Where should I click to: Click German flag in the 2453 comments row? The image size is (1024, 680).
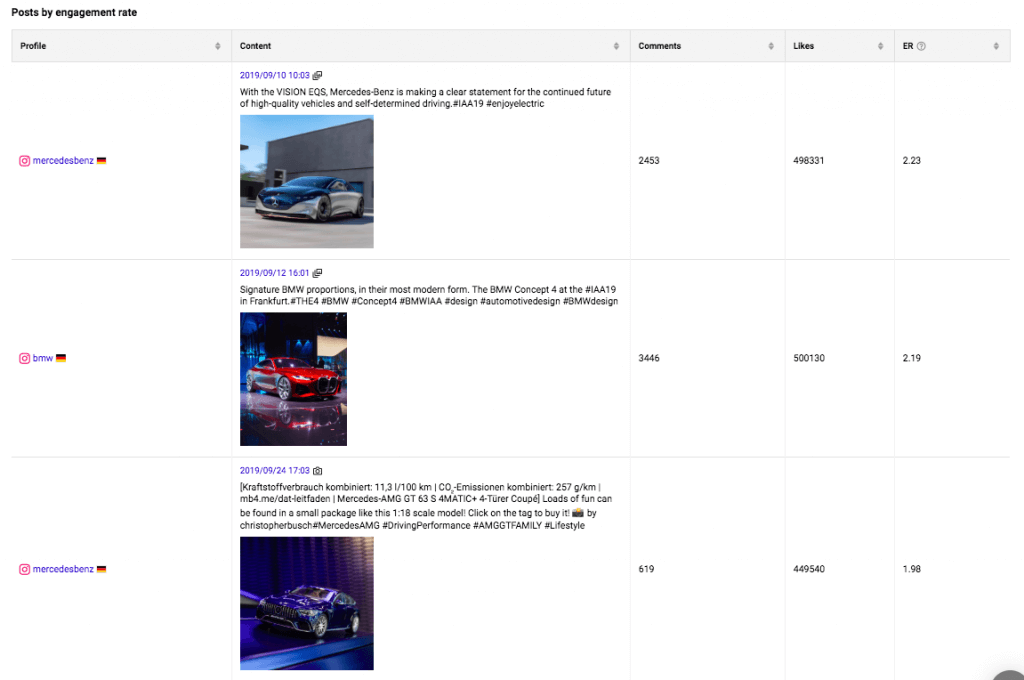pyautogui.click(x=101, y=161)
